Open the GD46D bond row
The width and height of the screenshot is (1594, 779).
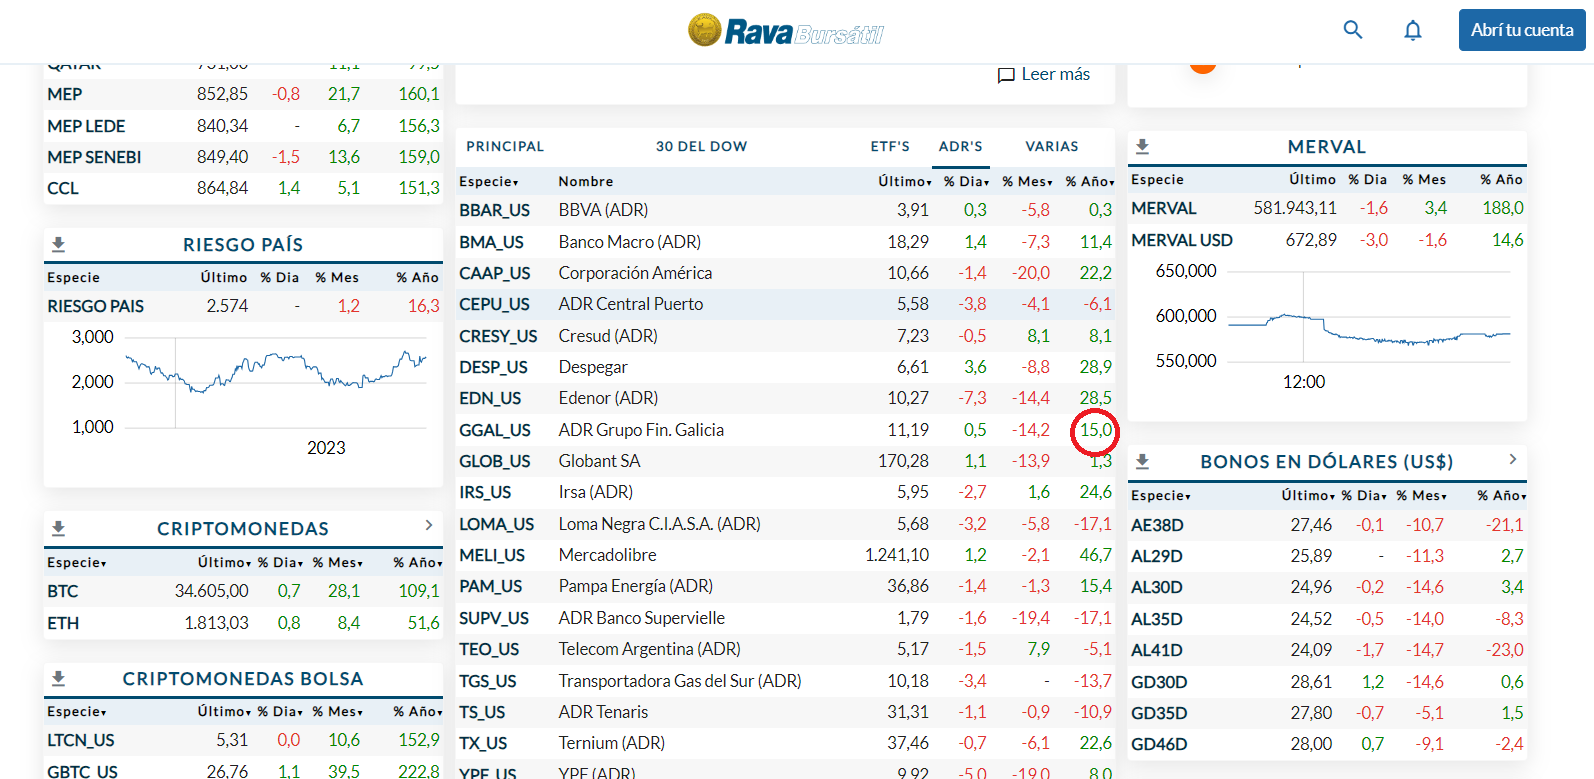pos(1327,744)
